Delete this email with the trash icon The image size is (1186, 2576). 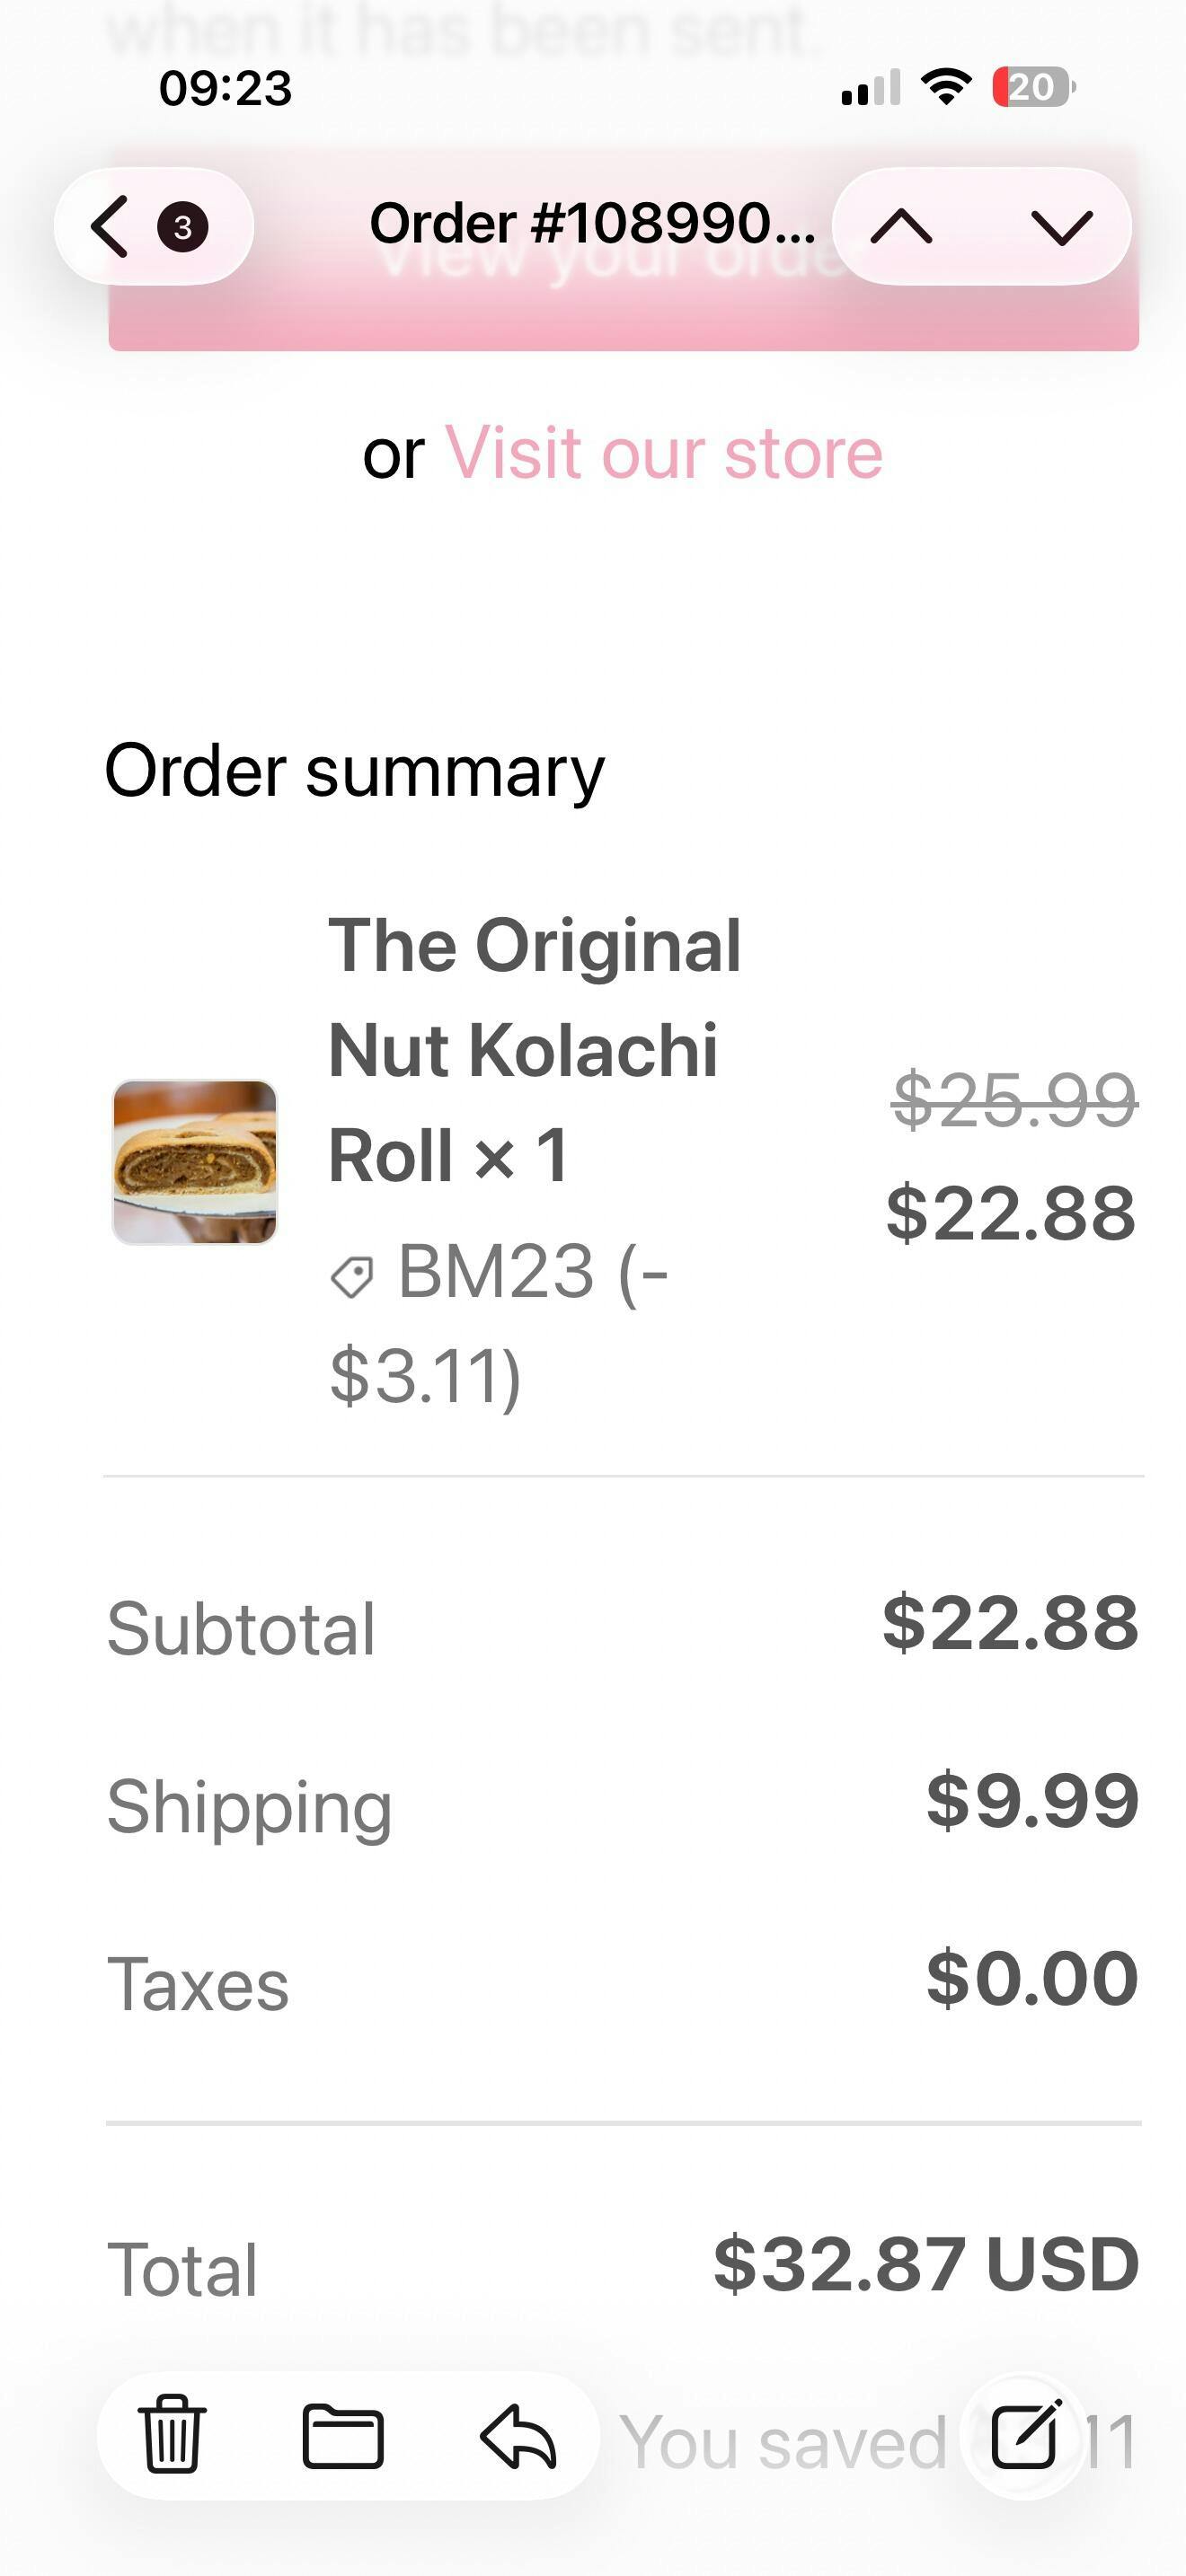(172, 2435)
